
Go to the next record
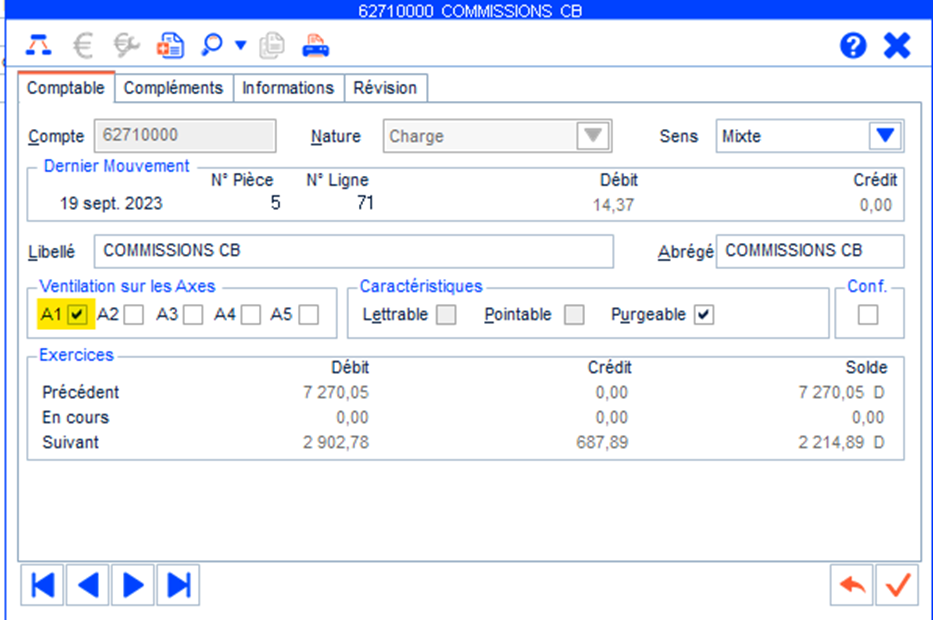click(x=133, y=585)
